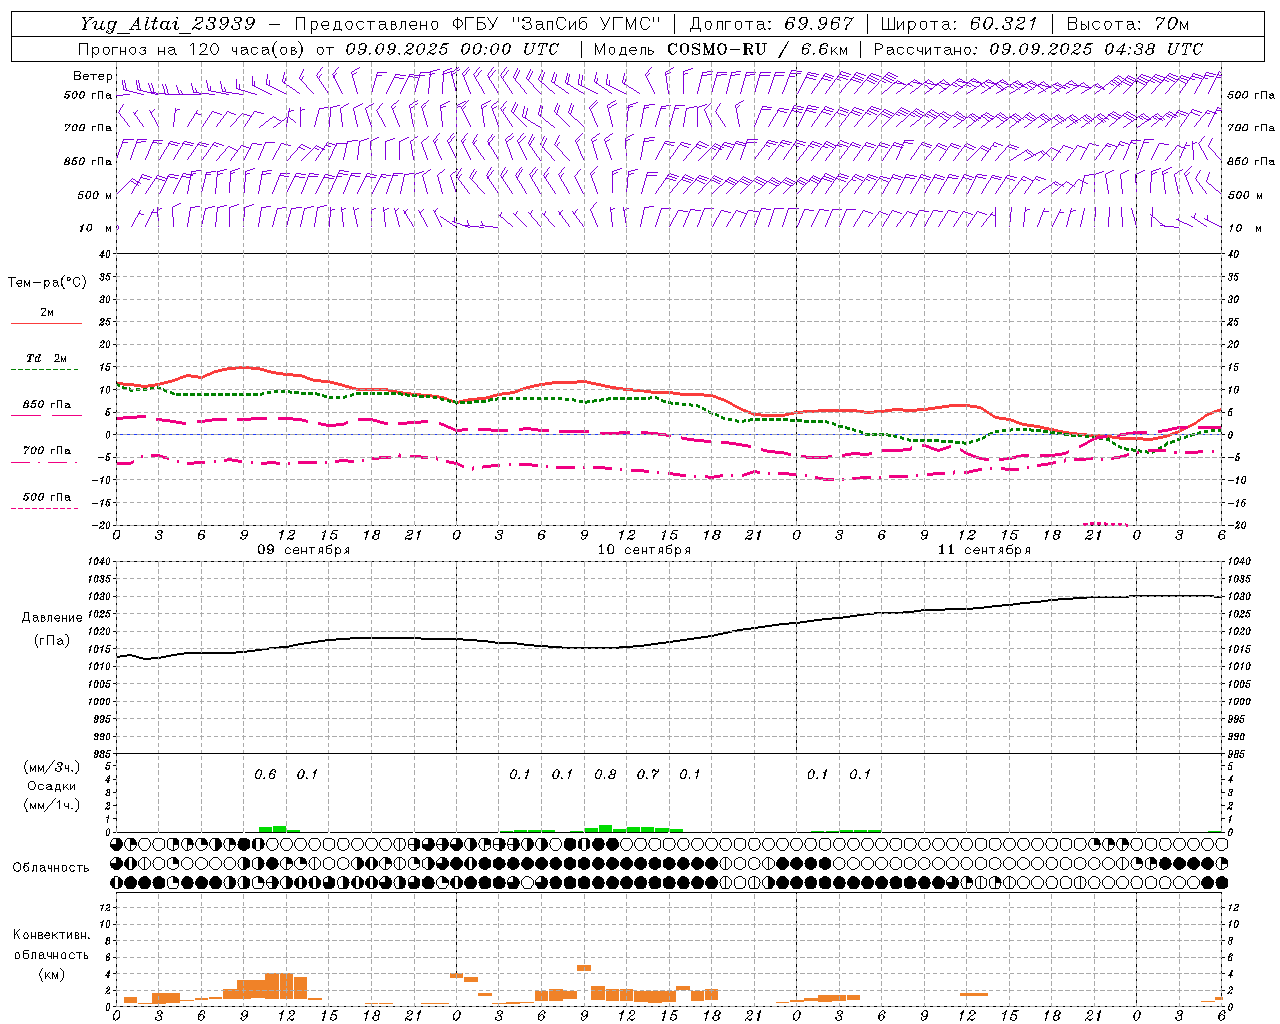This screenshot has height=1024, width=1280.
Task: Click the provider text ФГБУ "ЗапСиб УГМС"
Action: 557,24
